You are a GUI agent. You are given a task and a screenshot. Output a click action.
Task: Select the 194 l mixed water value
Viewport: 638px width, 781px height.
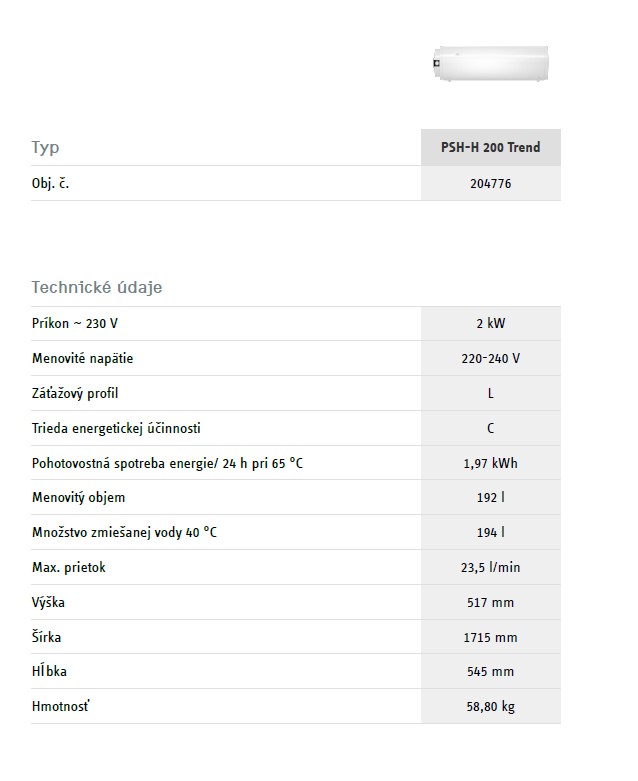pyautogui.click(x=490, y=532)
